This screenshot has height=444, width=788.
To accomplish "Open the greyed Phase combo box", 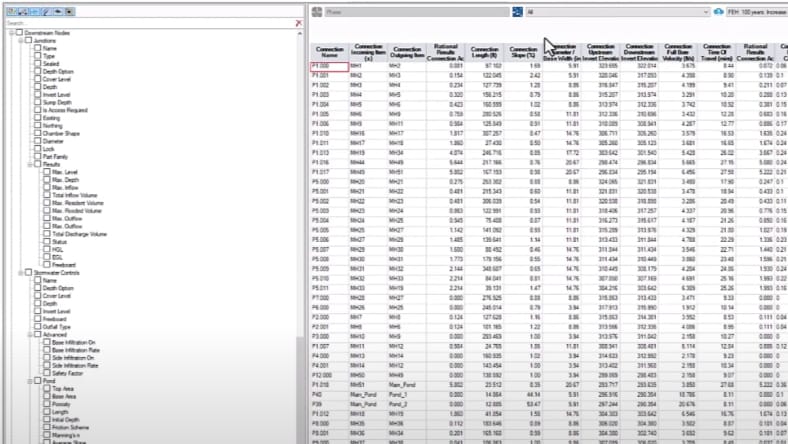I will (417, 12).
